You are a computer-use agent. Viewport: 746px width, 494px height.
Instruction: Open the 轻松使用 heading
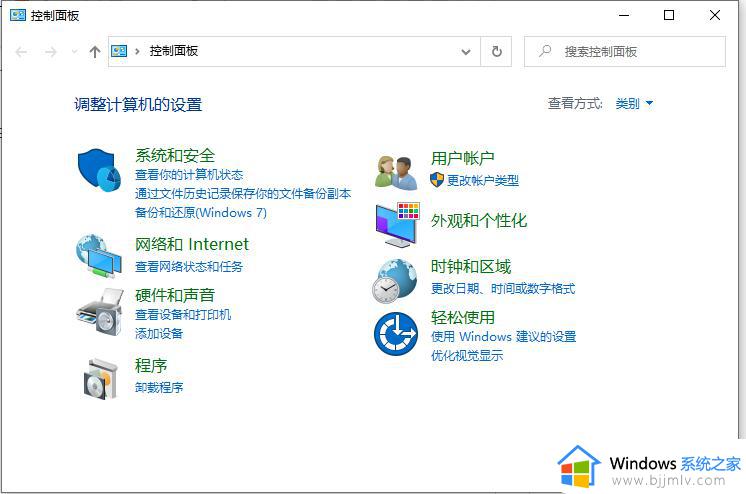(463, 317)
